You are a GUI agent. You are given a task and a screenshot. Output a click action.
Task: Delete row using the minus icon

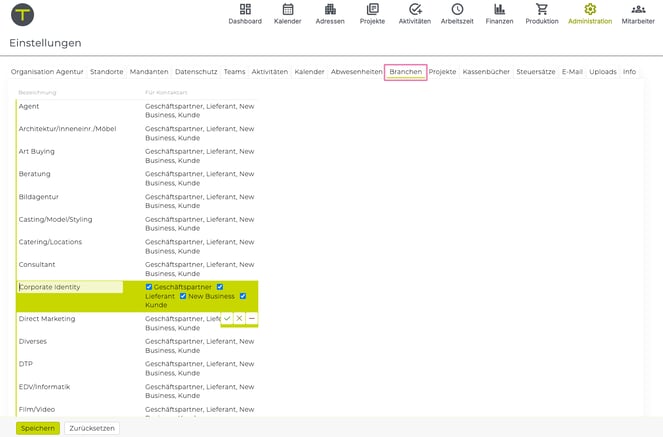[252, 318]
